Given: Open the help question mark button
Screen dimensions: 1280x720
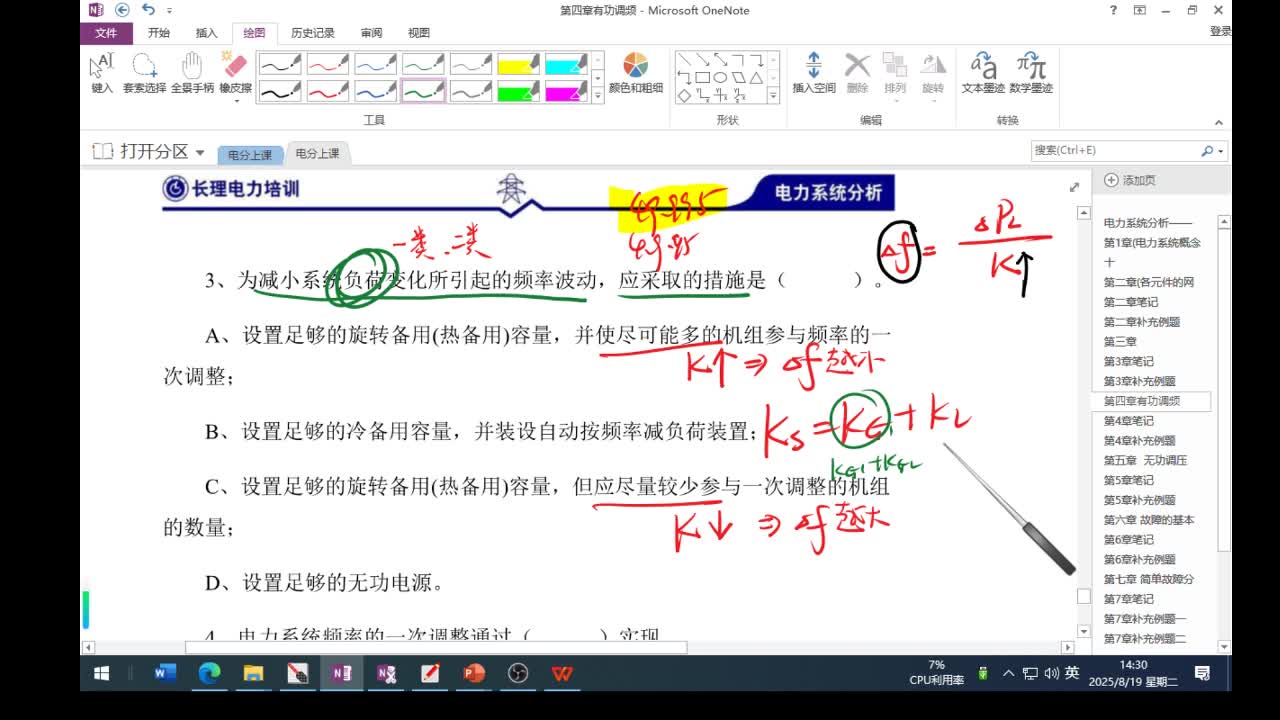Looking at the screenshot, I should click(1114, 10).
